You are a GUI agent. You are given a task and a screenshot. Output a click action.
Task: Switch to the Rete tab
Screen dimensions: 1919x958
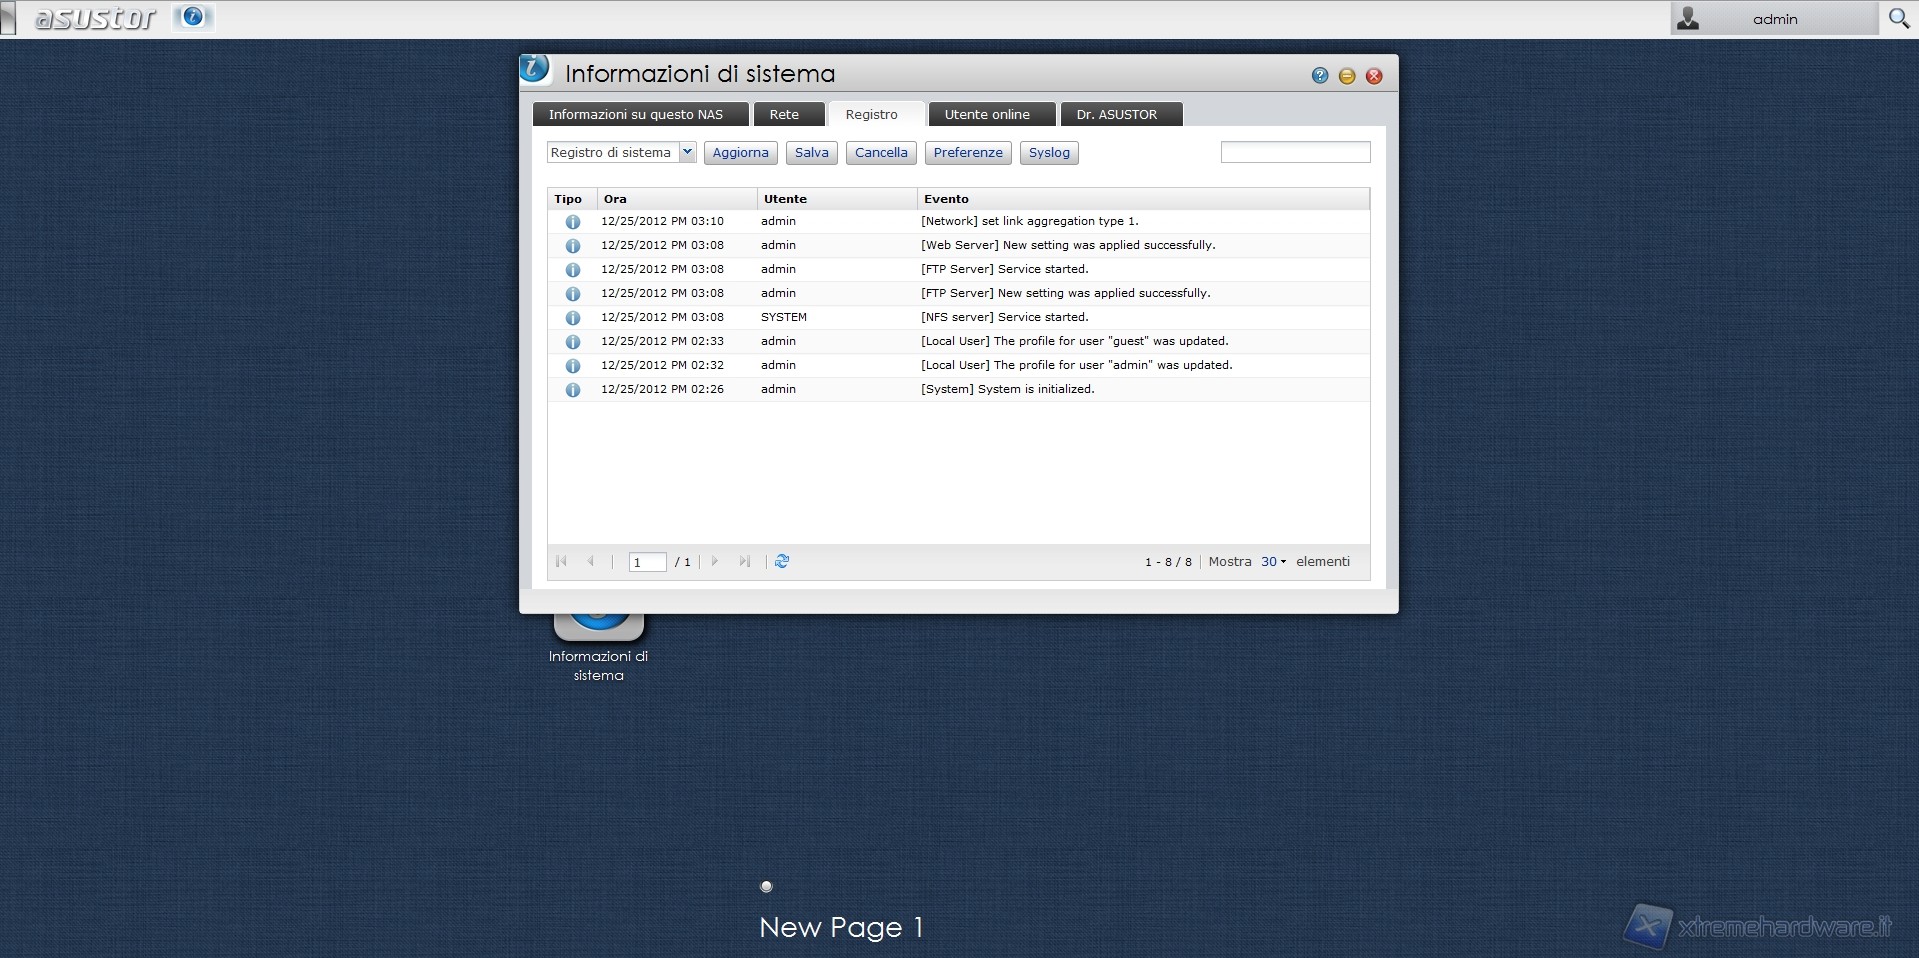pyautogui.click(x=784, y=115)
